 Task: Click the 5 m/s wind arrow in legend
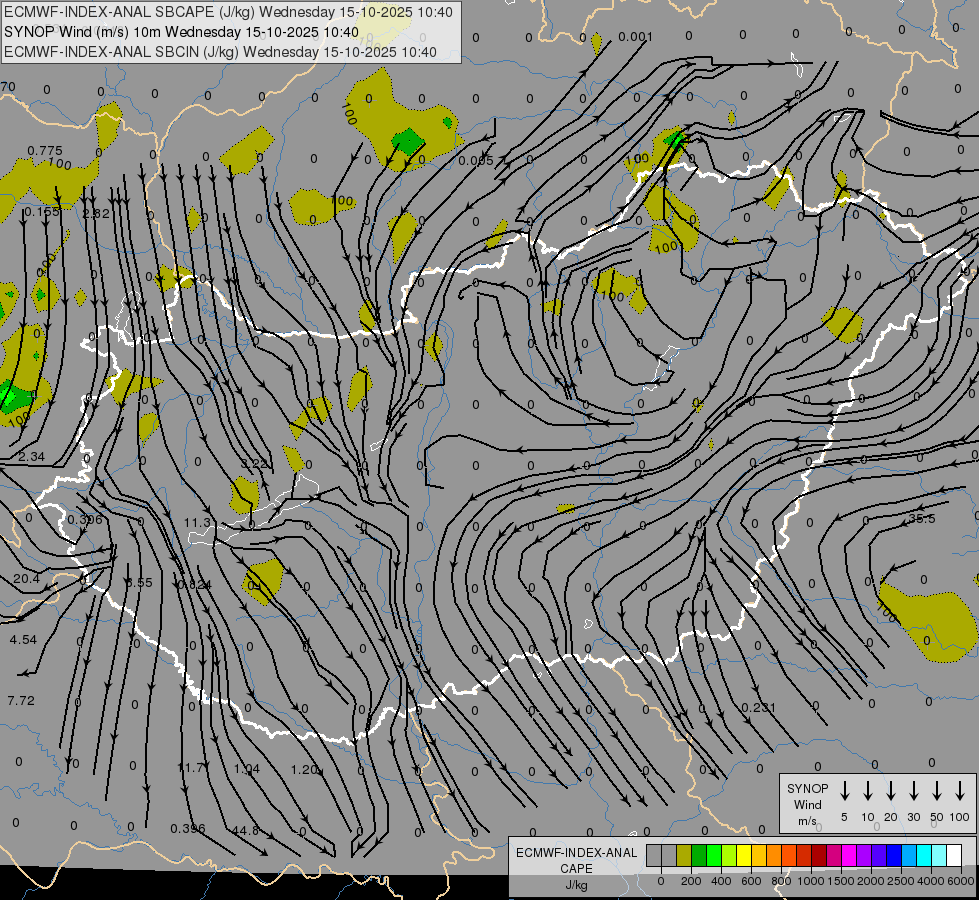[844, 791]
